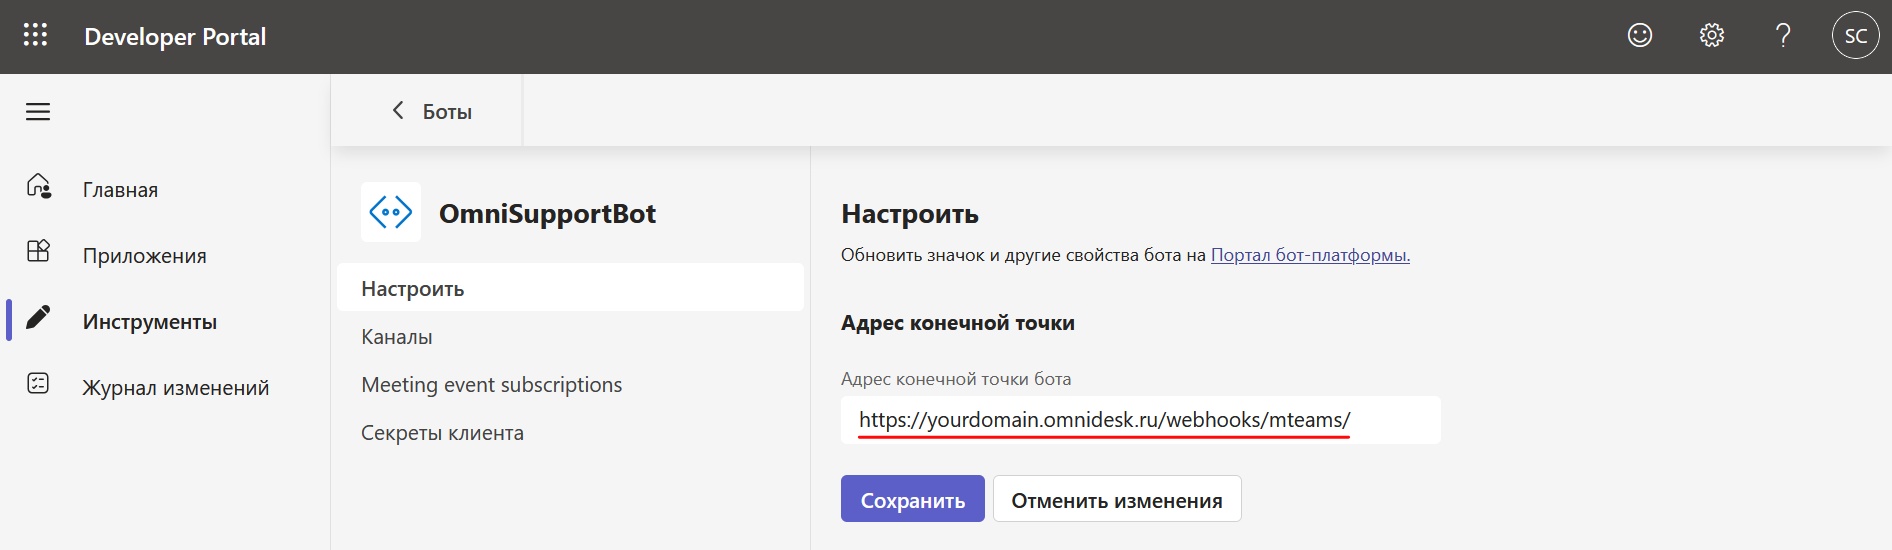Click the Адрес конечной точки heading

pos(958,323)
